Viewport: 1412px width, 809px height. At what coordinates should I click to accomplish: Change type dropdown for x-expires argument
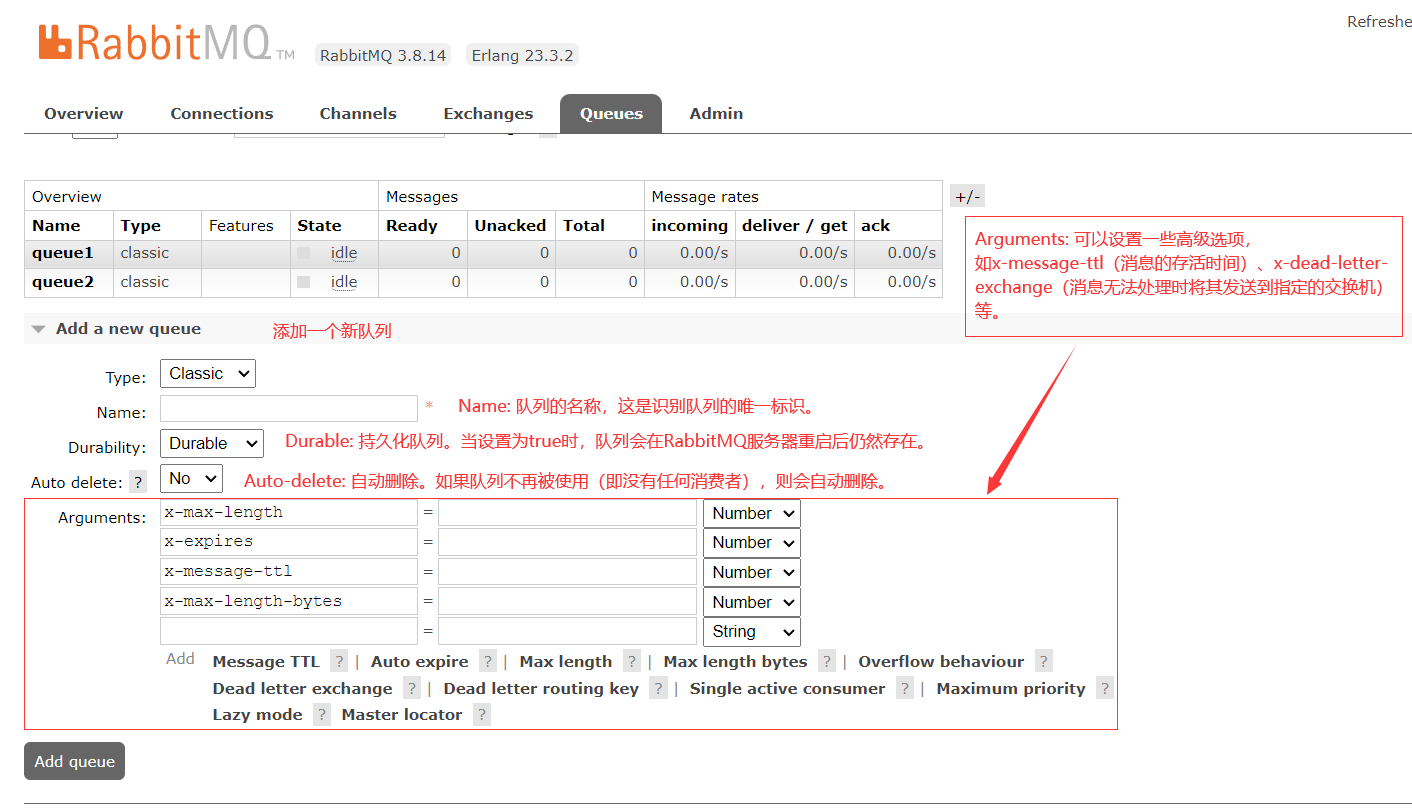752,543
